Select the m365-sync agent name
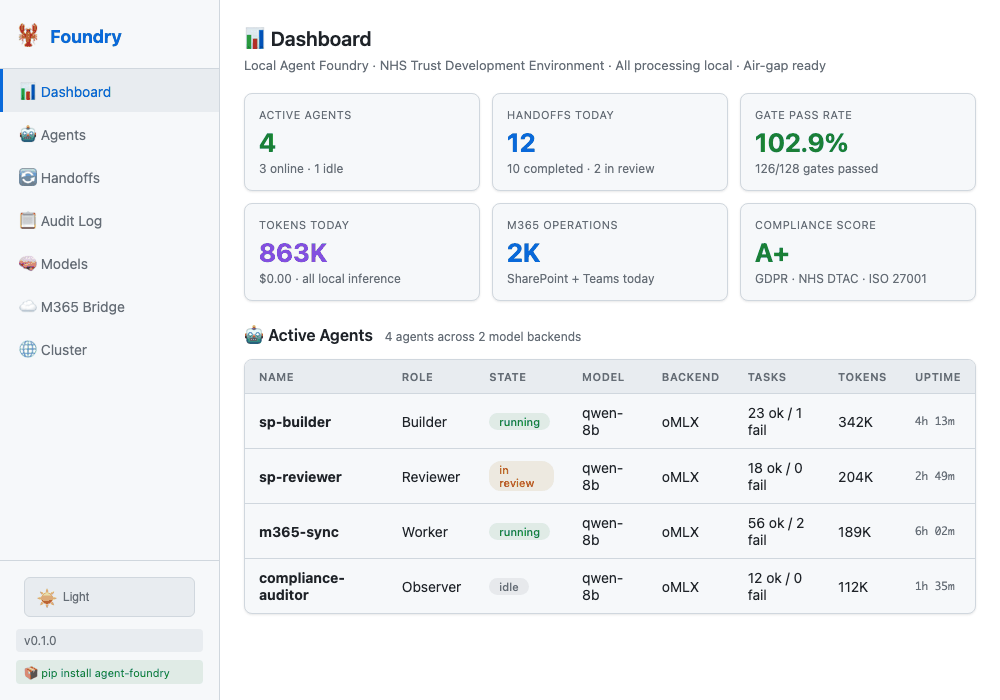This screenshot has width=1000, height=700. tap(298, 532)
